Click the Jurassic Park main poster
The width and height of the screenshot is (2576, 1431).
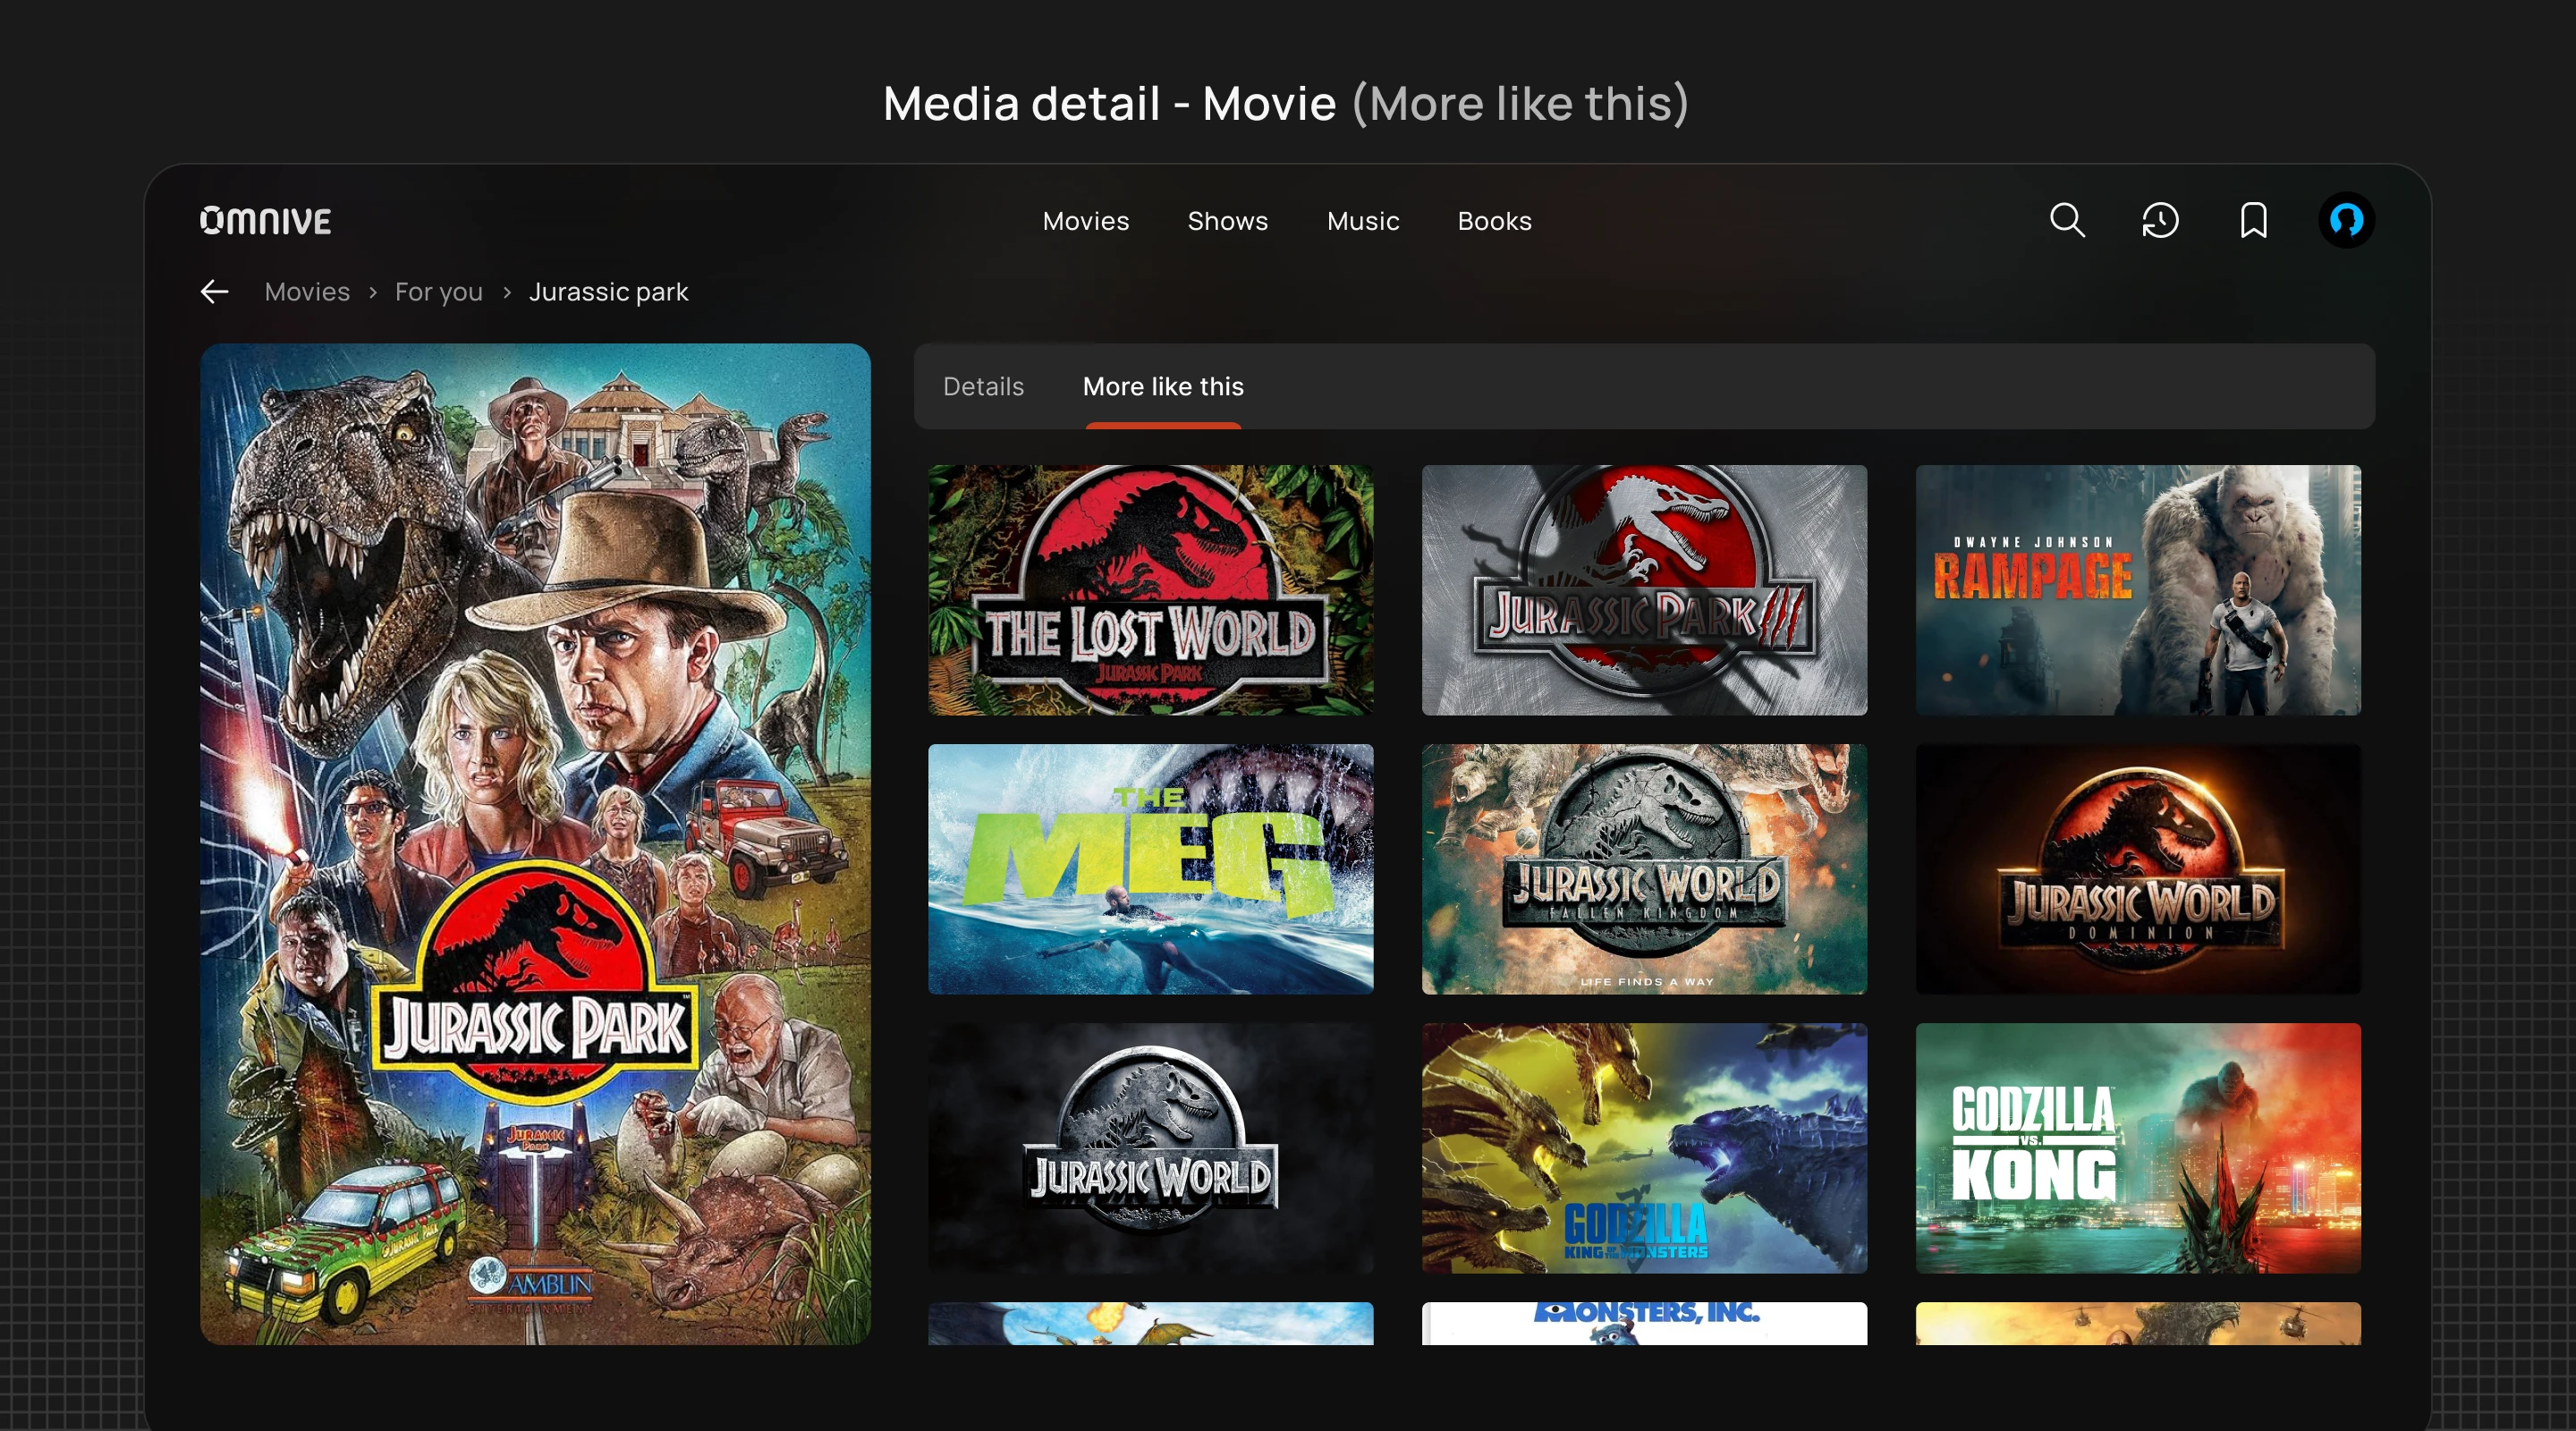coord(535,844)
